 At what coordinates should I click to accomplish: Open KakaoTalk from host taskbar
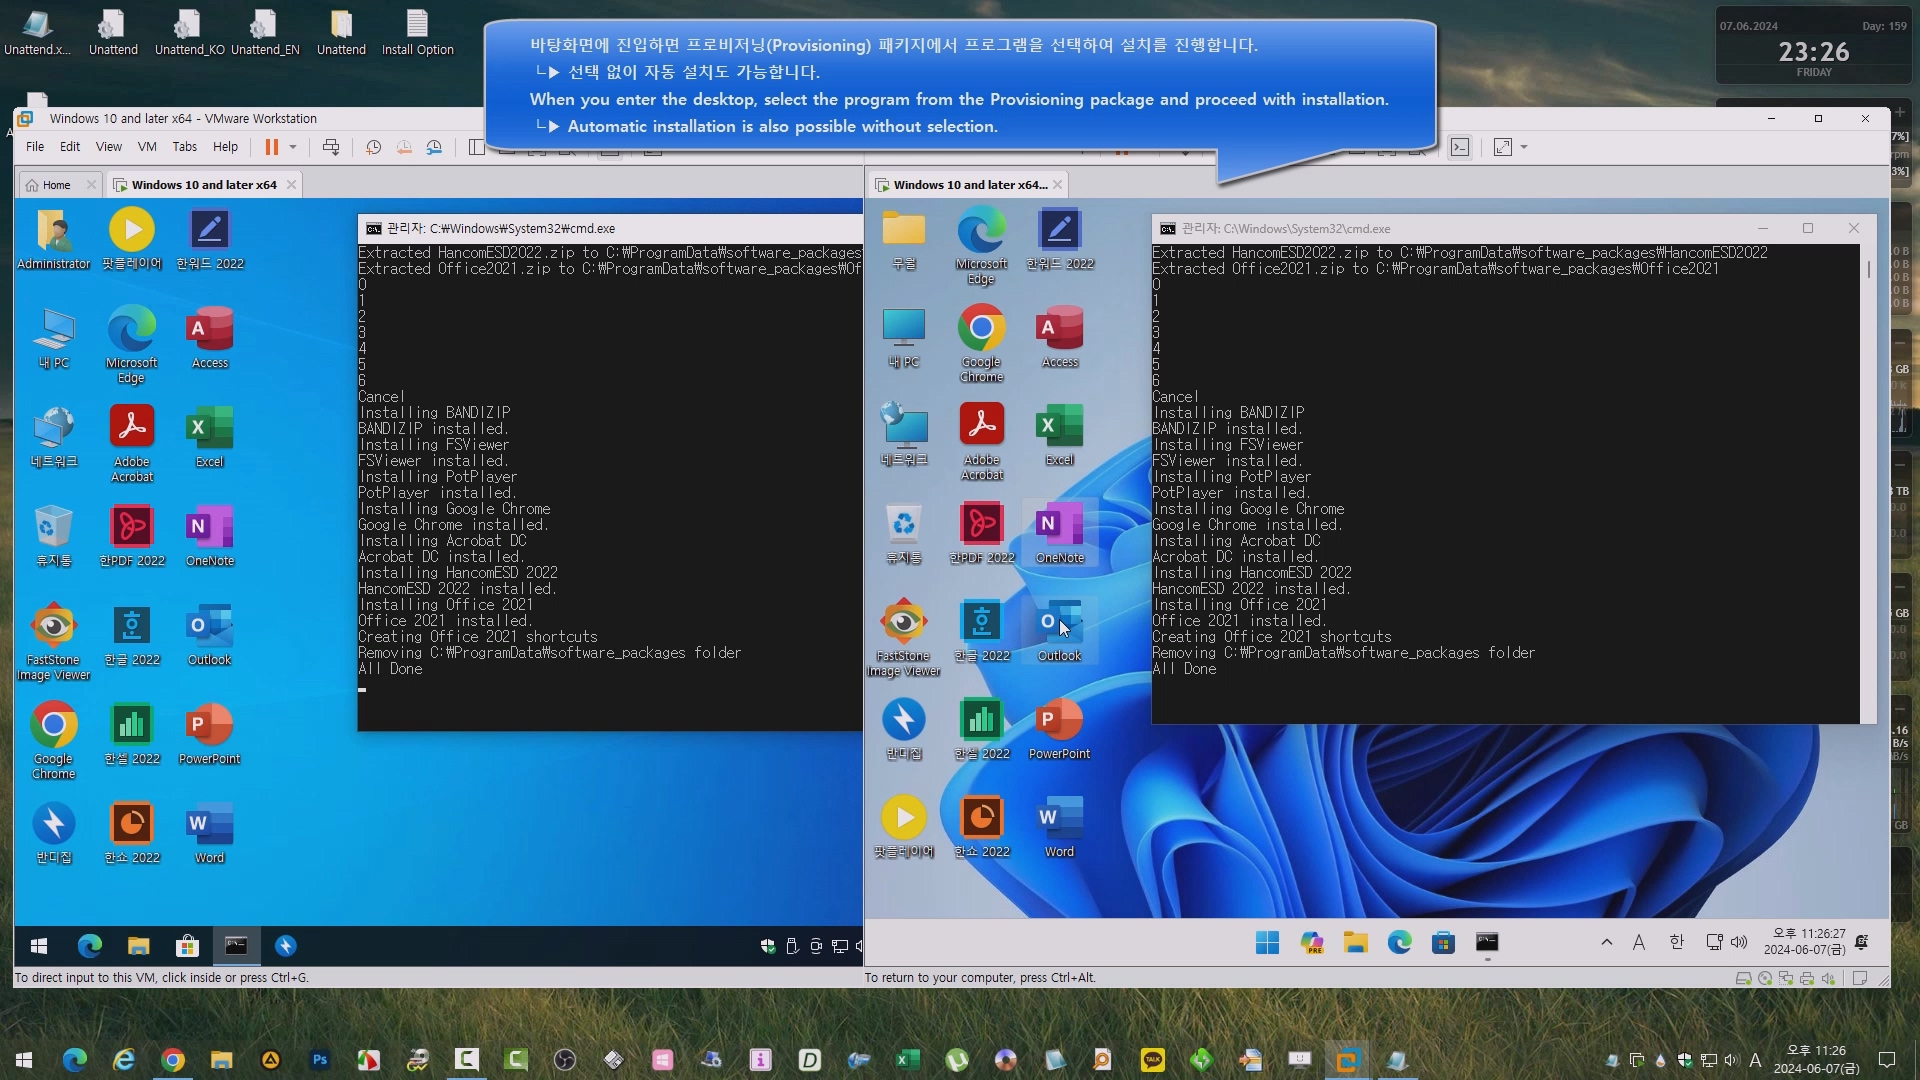(x=1153, y=1059)
